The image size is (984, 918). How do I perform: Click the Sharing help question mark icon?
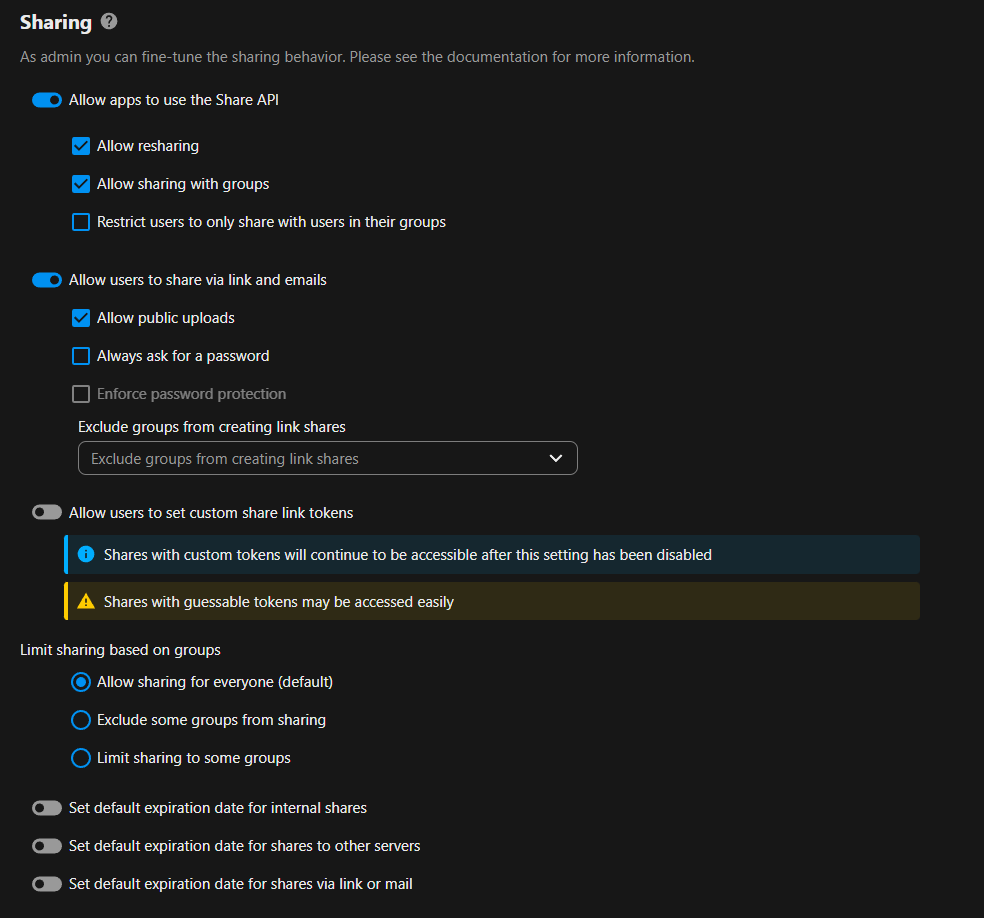pyautogui.click(x=110, y=22)
